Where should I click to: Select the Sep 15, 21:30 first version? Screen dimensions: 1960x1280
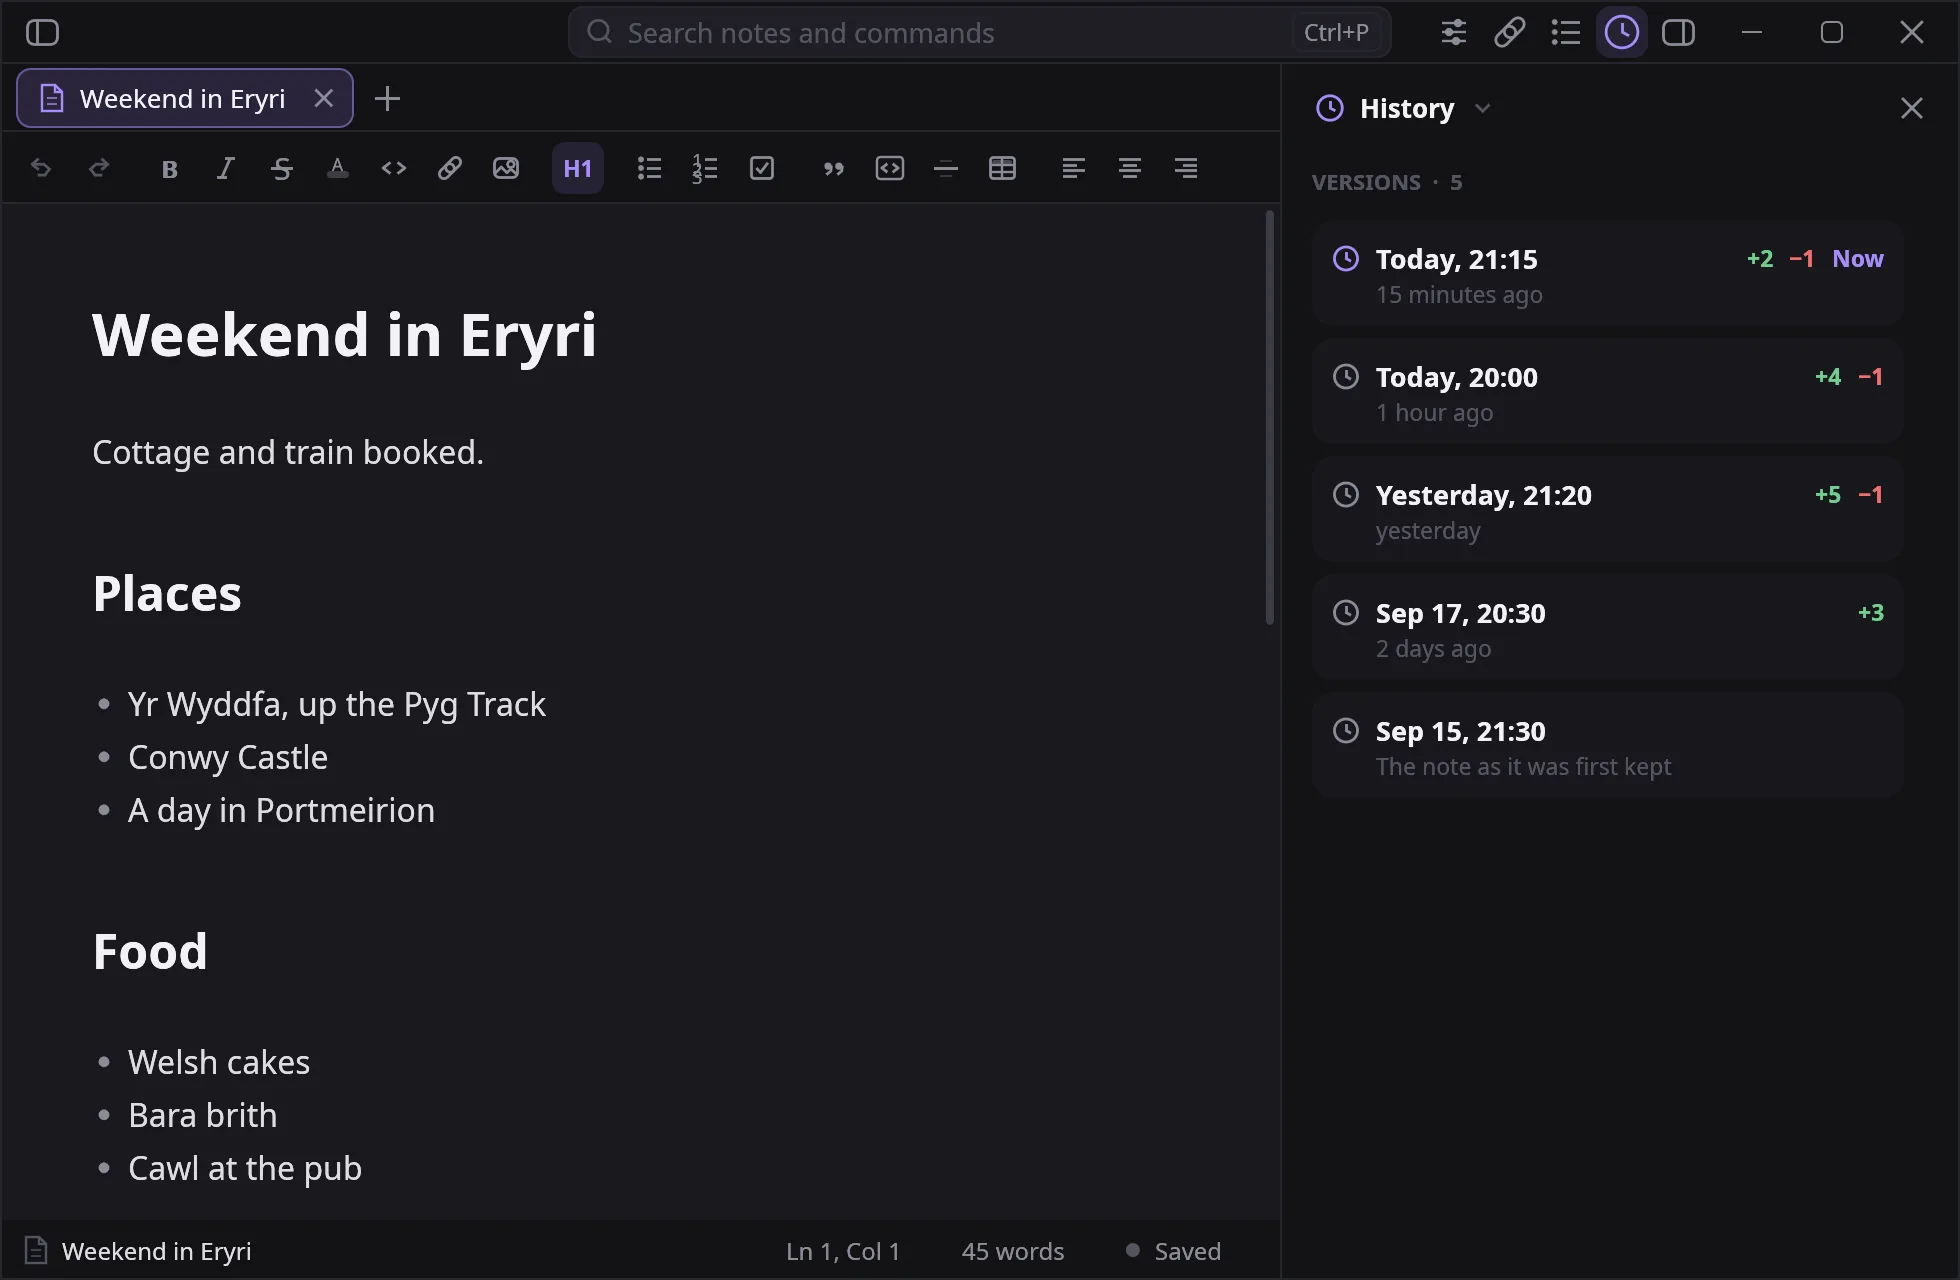(x=1608, y=746)
